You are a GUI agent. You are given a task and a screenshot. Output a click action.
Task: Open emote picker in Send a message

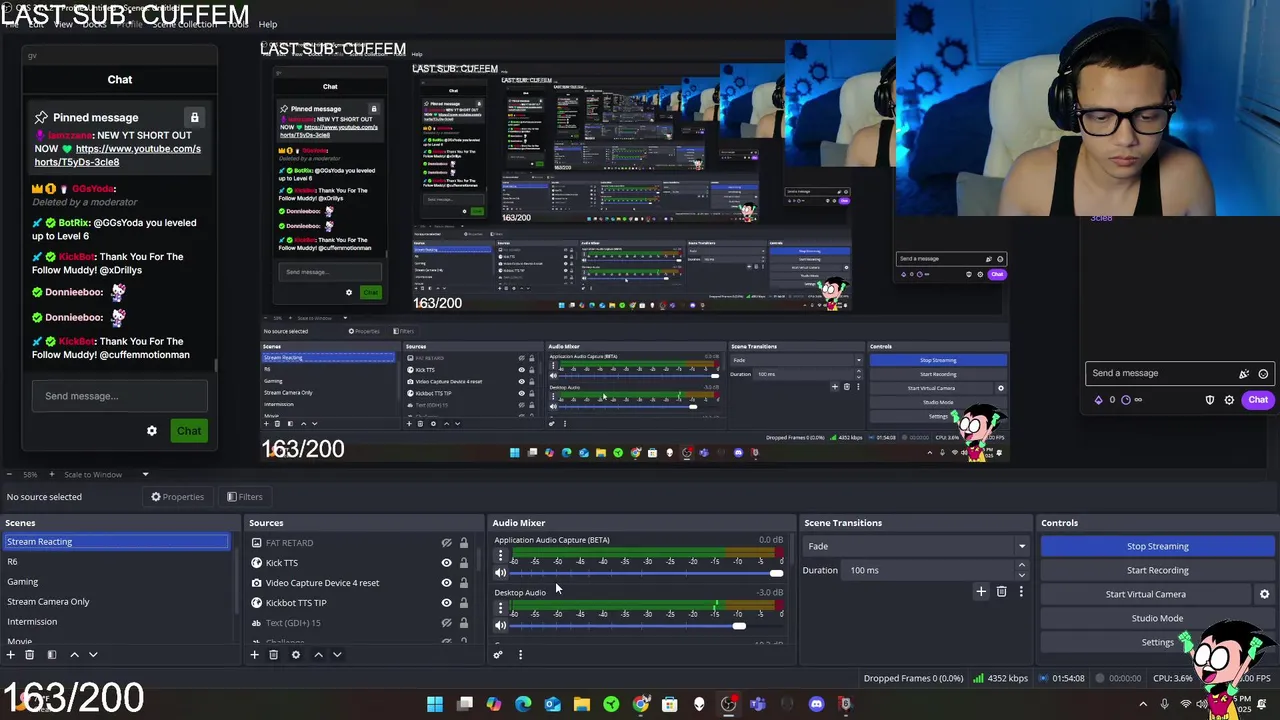(1263, 374)
